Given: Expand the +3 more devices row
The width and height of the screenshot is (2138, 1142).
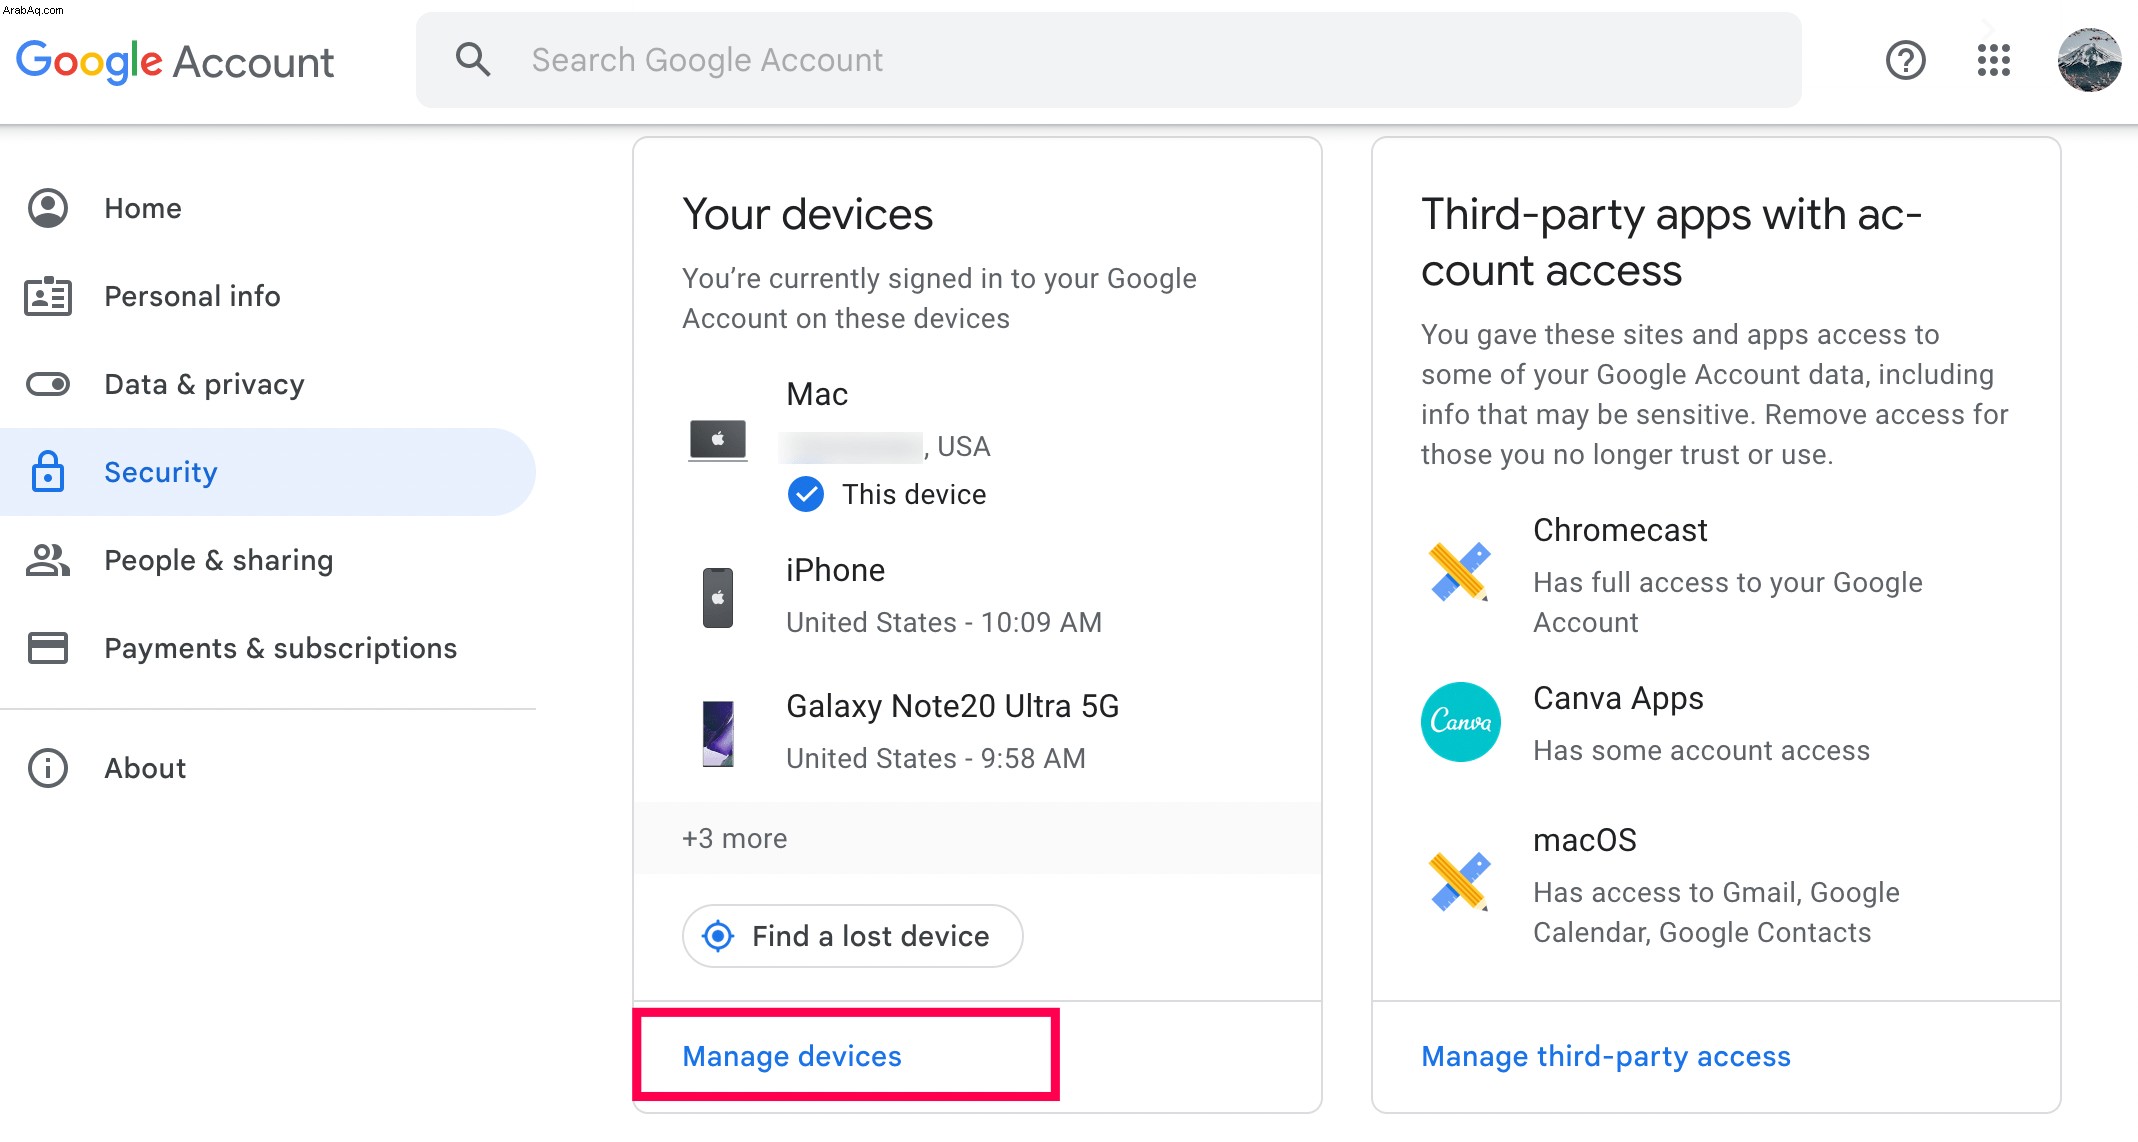Looking at the screenshot, I should pos(977,838).
